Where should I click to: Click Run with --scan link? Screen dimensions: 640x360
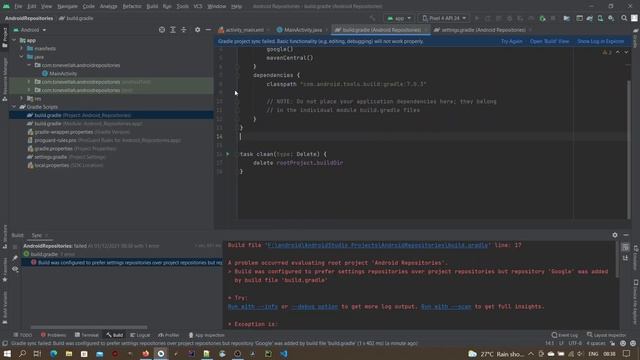446,307
